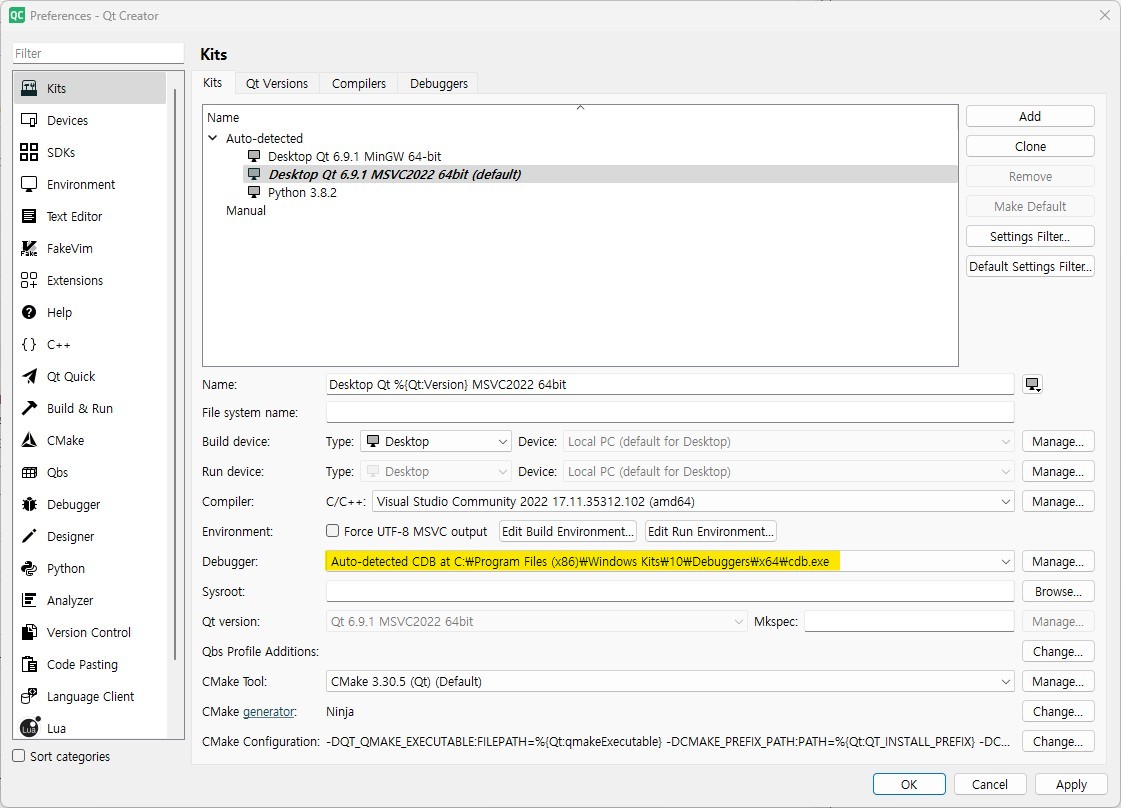Open the Qbs category icon
The height and width of the screenshot is (808, 1121).
pyautogui.click(x=29, y=473)
